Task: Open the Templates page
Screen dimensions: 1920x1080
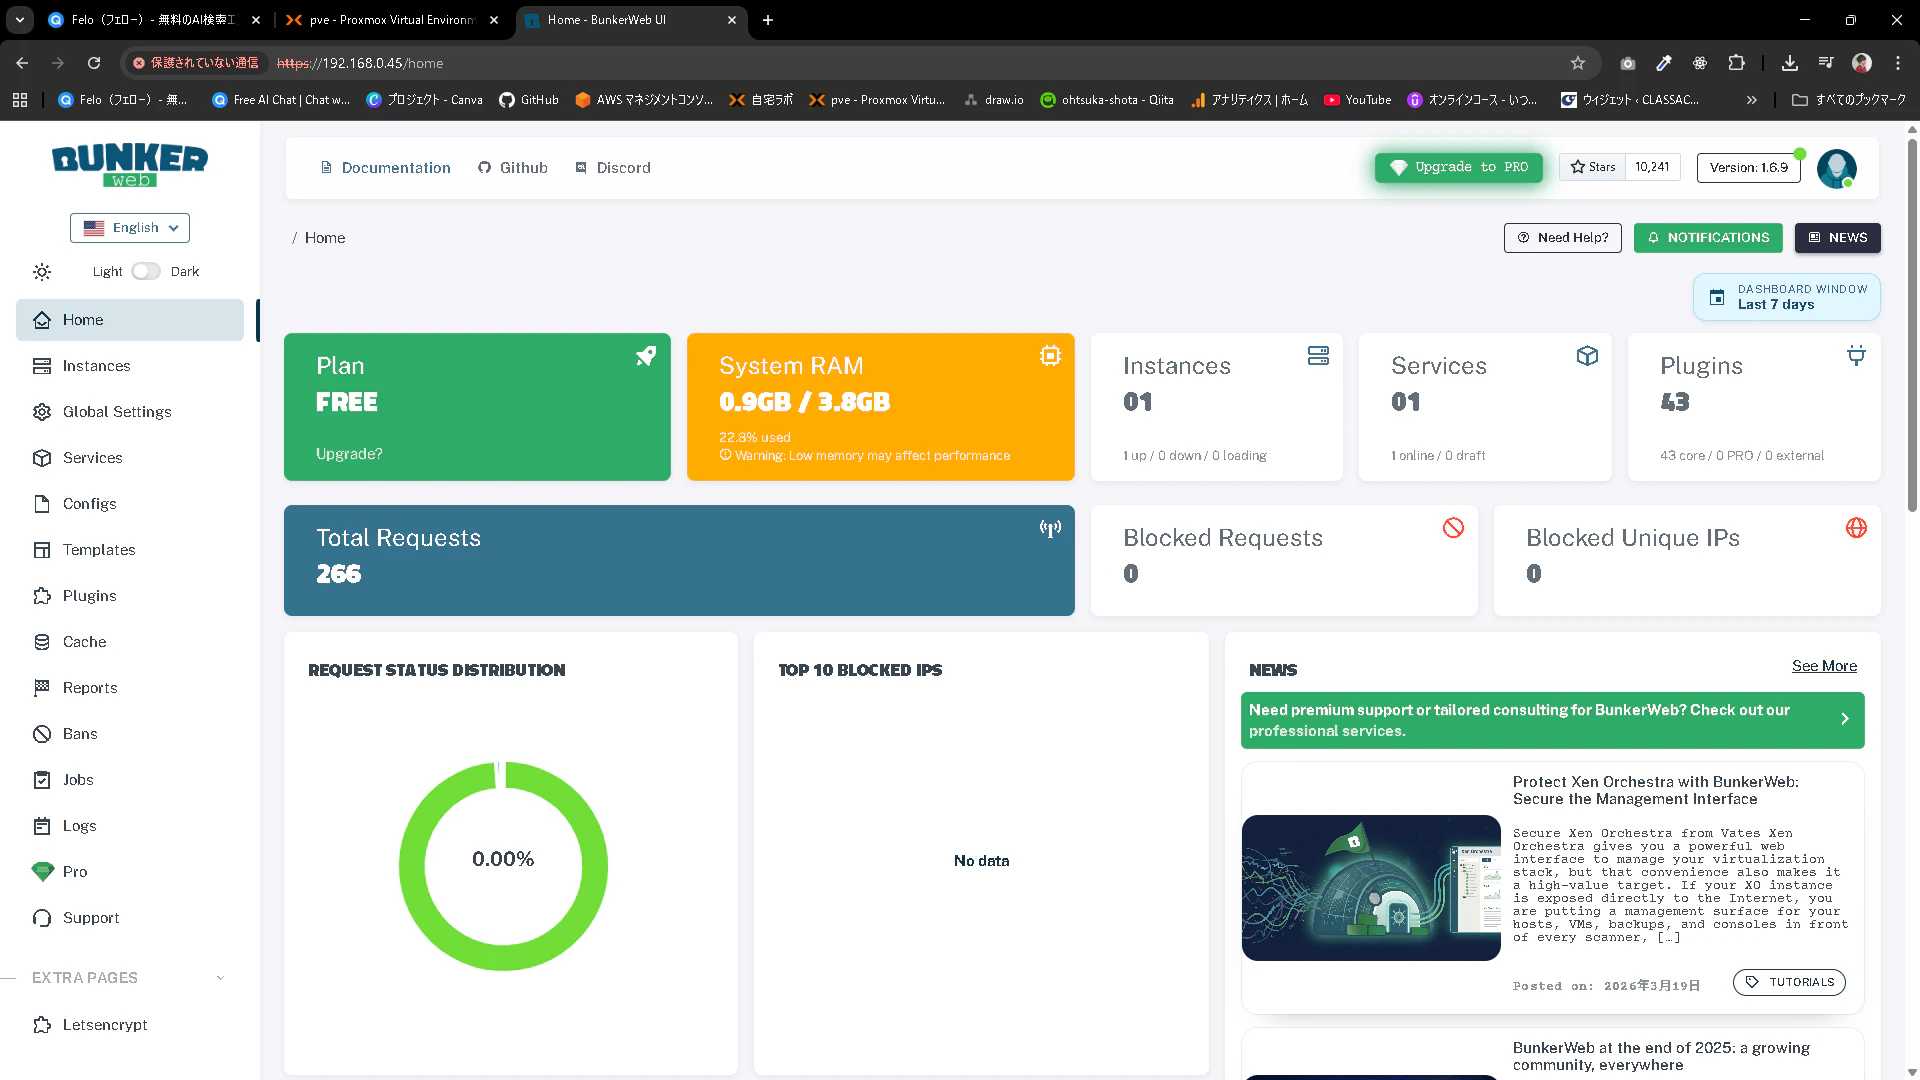Action: click(130, 550)
